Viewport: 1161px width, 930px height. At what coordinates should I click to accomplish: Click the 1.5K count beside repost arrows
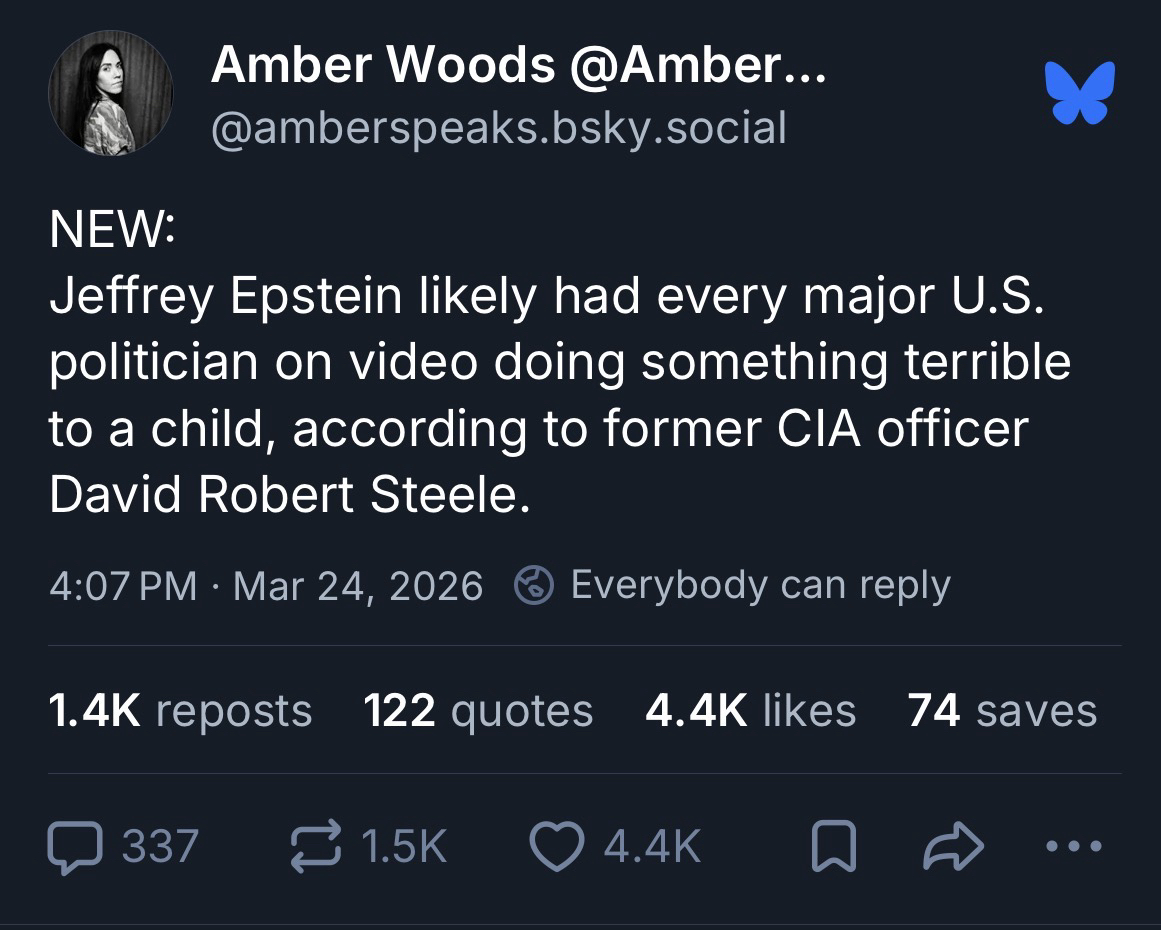[x=403, y=846]
